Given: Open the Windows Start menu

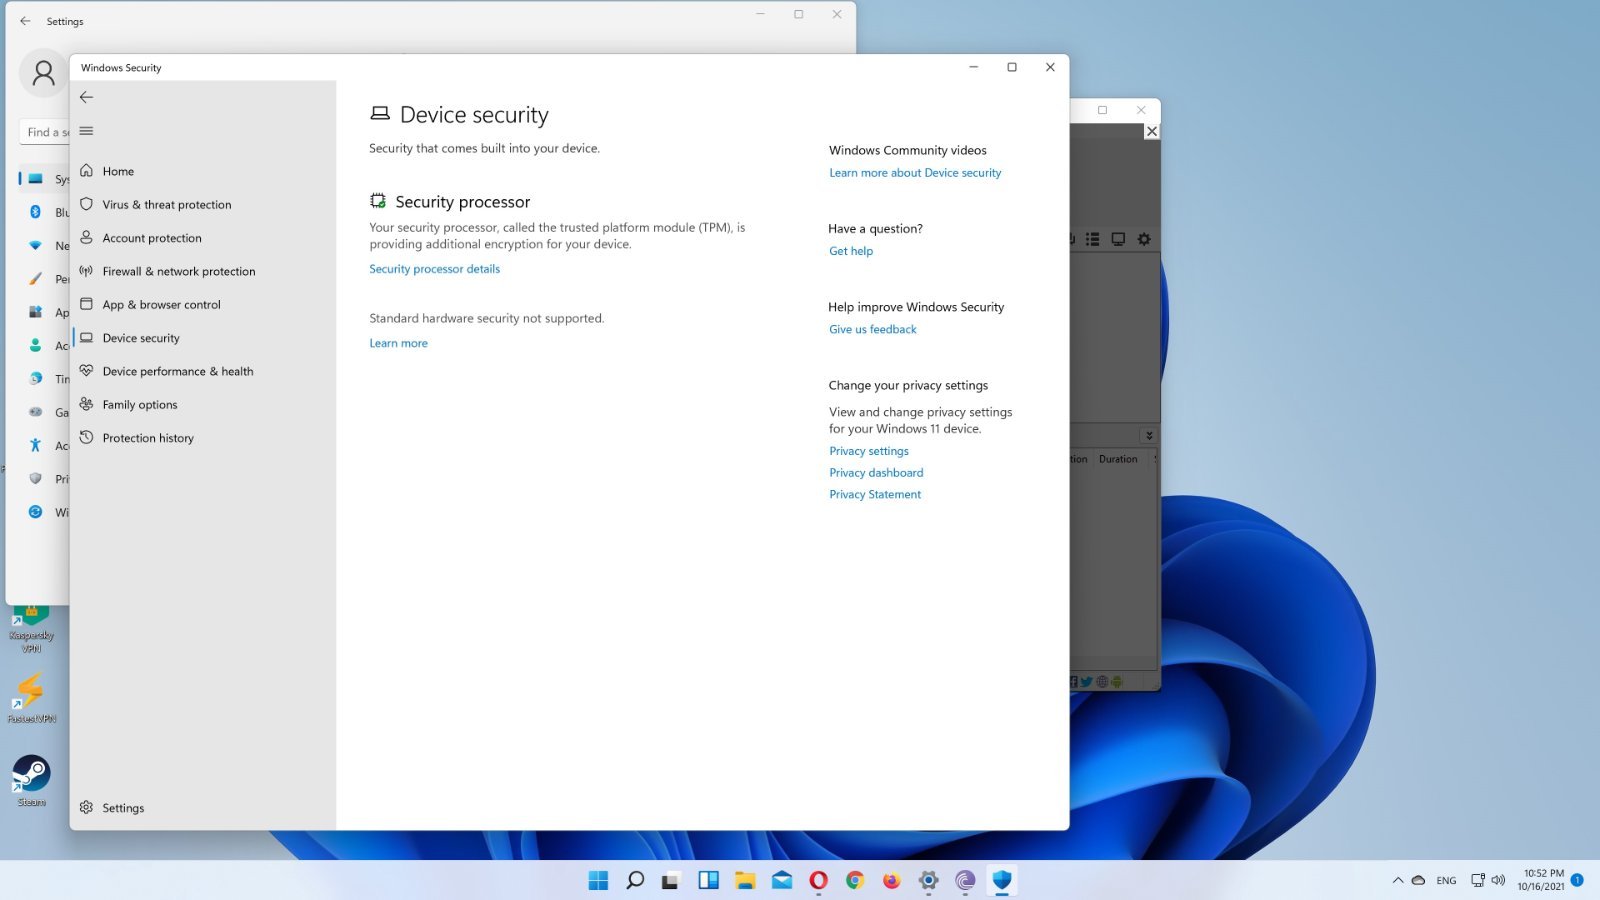Looking at the screenshot, I should point(598,880).
